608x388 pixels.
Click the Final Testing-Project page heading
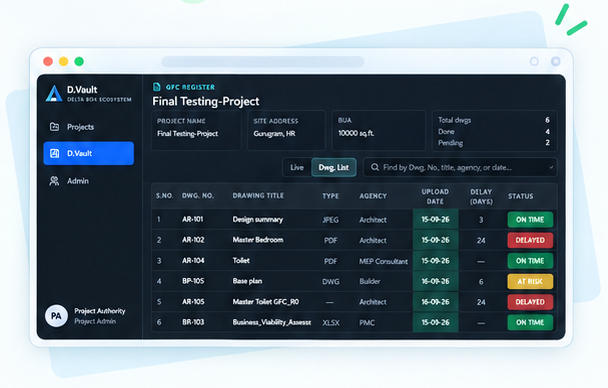tap(206, 102)
